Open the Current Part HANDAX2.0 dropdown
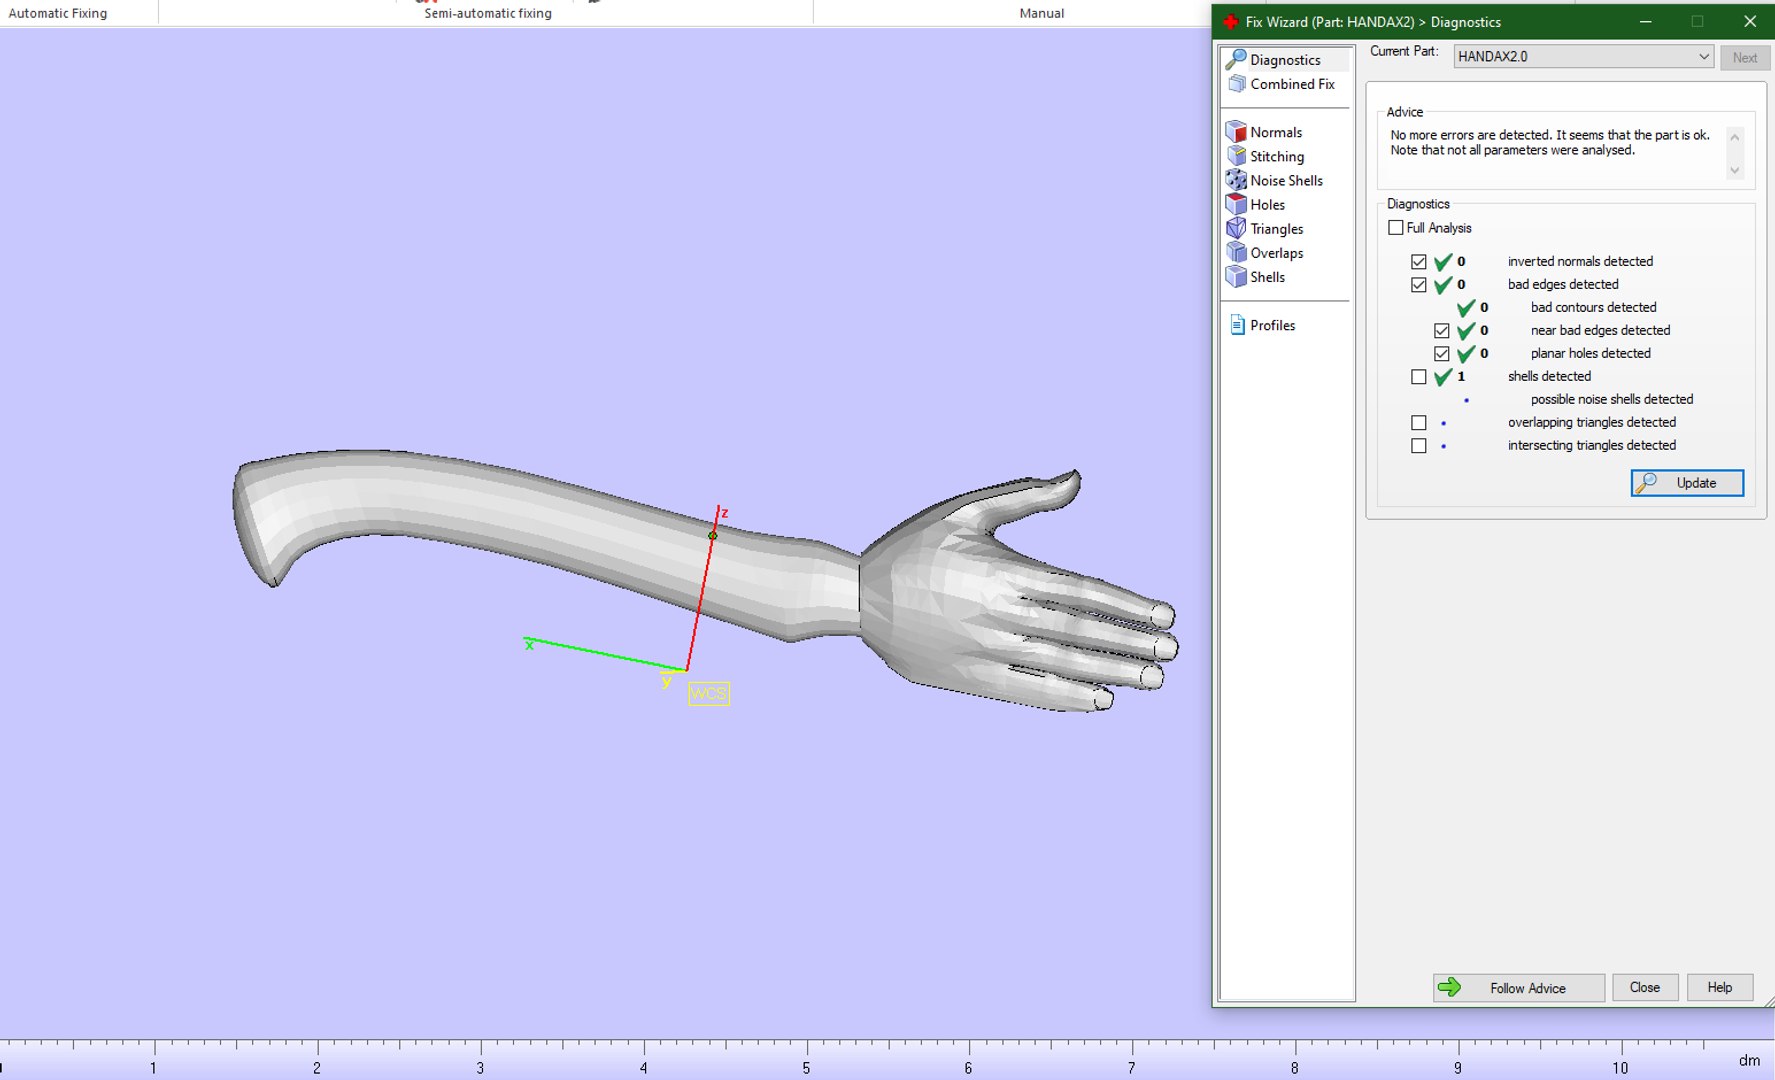The height and width of the screenshot is (1080, 1775). (x=1583, y=57)
